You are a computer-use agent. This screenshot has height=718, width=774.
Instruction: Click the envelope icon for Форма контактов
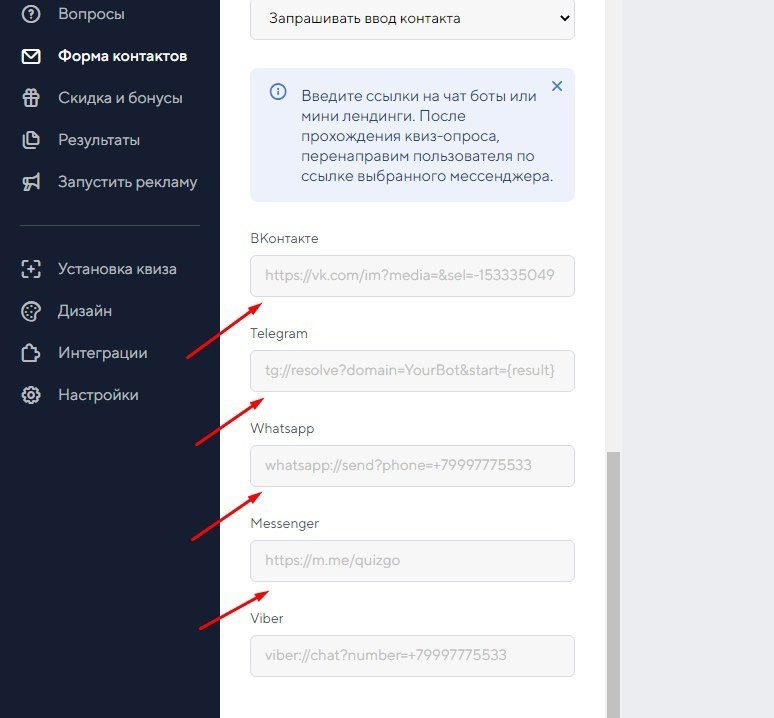pyautogui.click(x=31, y=56)
